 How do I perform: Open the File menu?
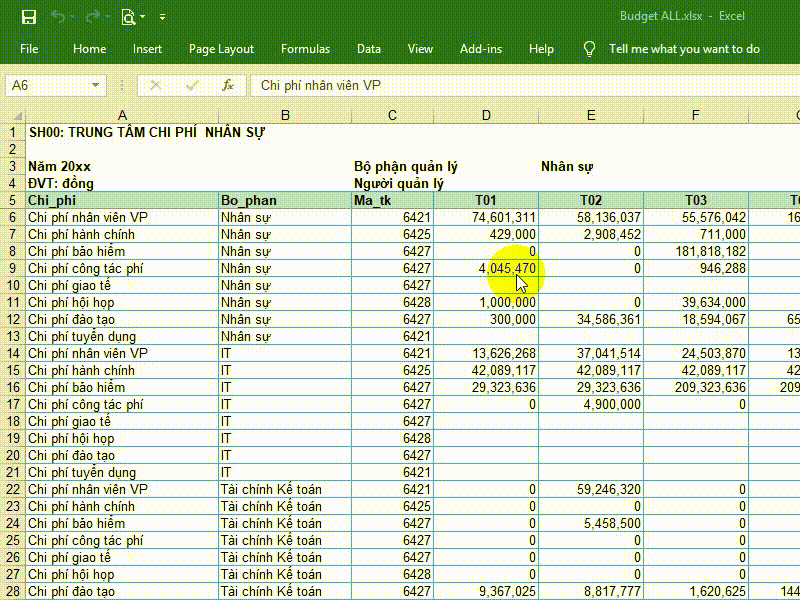(29, 49)
